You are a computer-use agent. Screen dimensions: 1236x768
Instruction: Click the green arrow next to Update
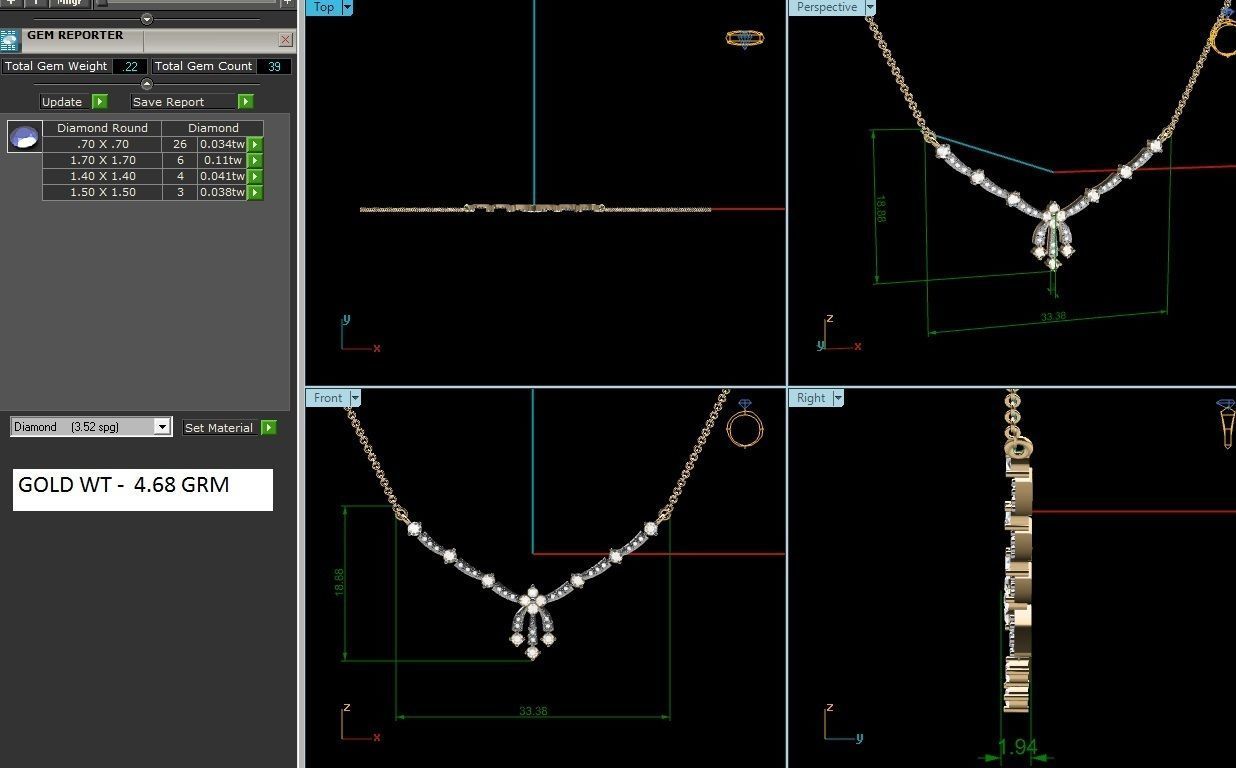[100, 102]
